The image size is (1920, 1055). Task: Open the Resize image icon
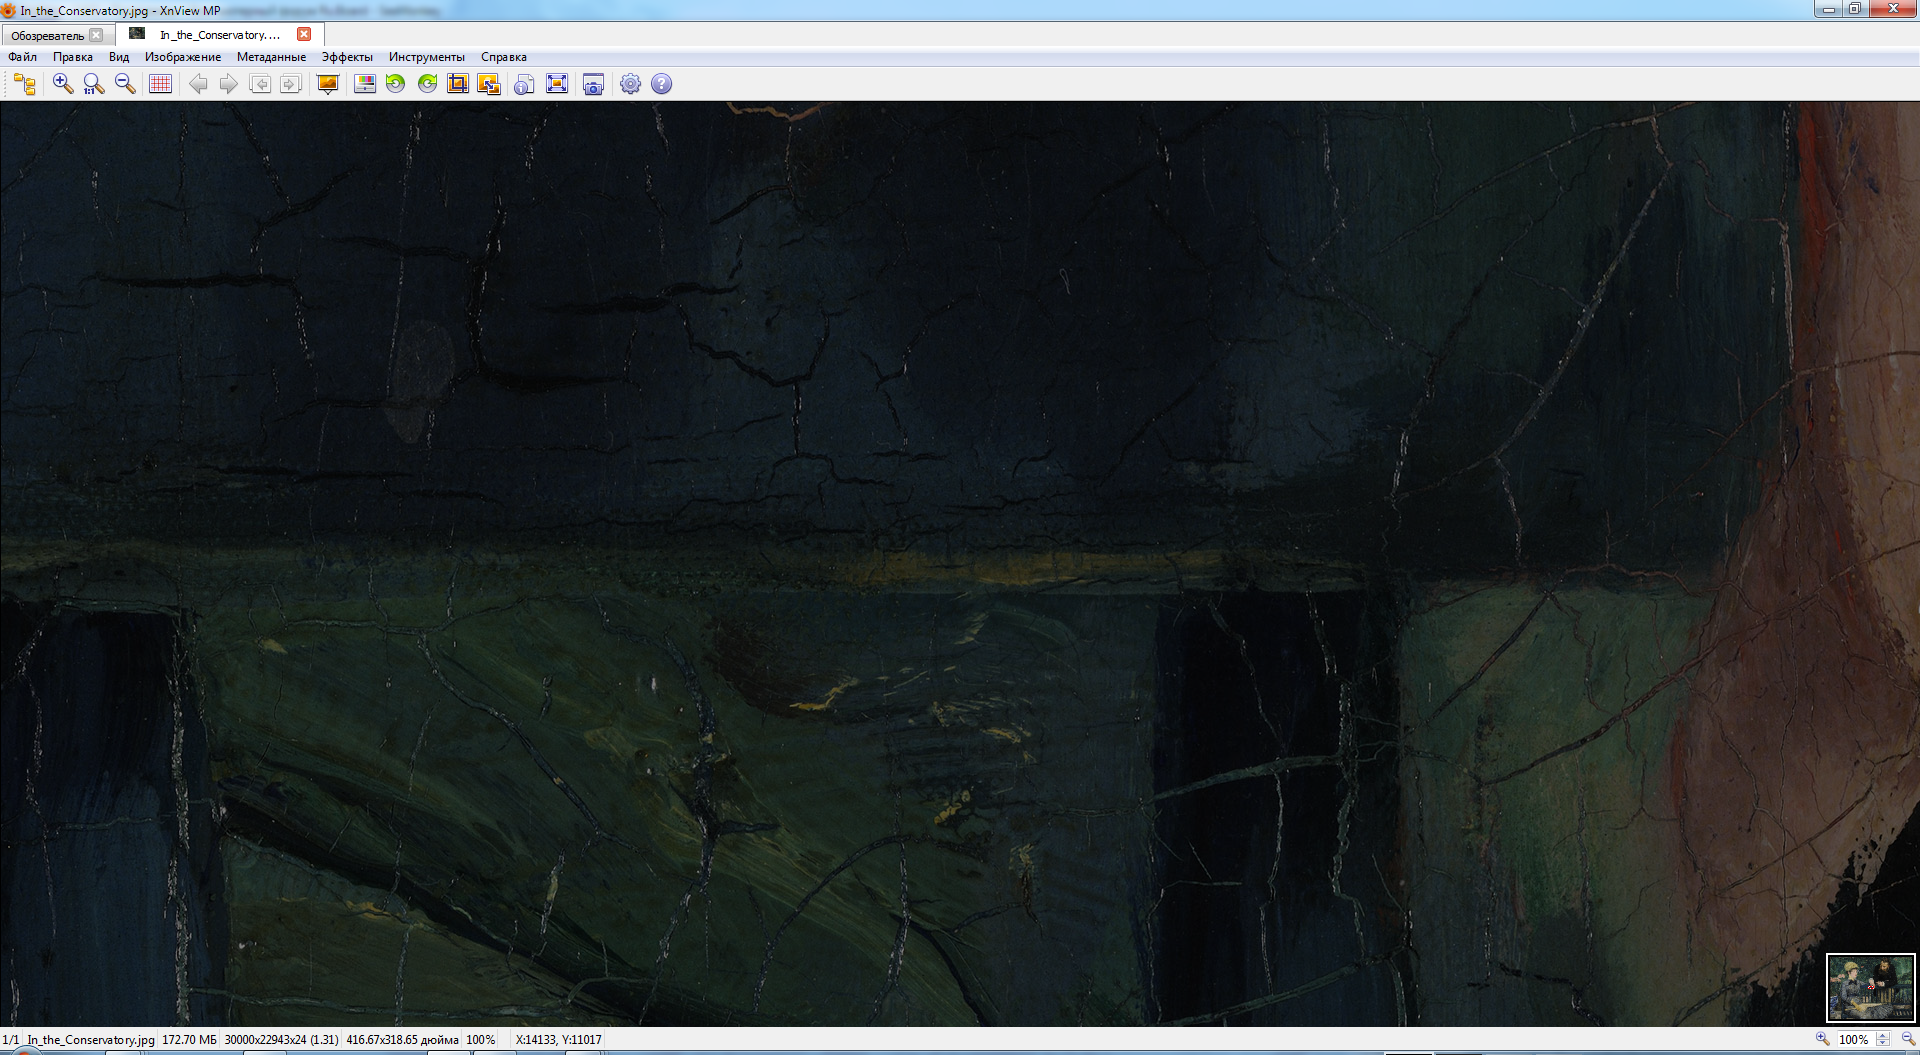point(489,84)
